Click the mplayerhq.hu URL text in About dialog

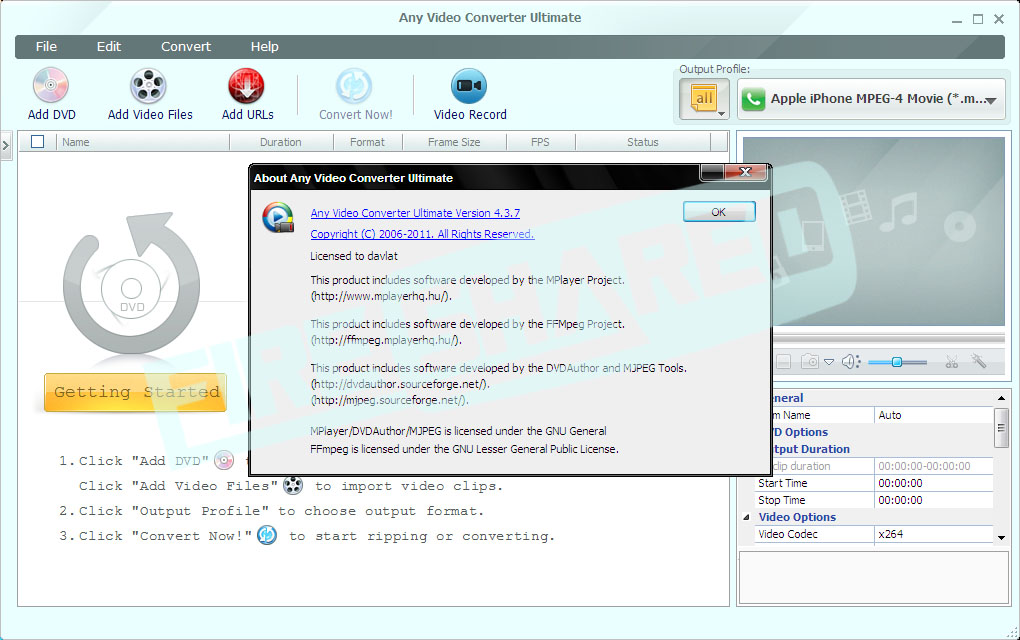pos(381,296)
